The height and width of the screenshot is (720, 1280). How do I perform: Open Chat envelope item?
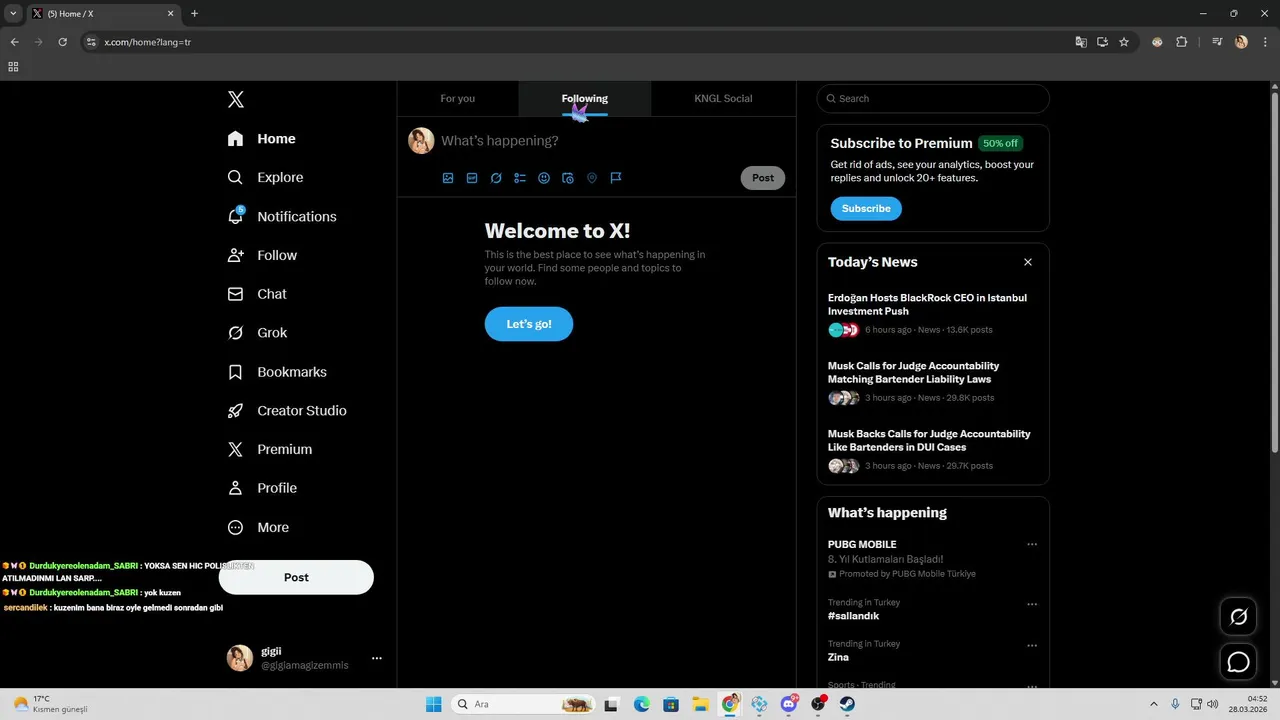(257, 294)
